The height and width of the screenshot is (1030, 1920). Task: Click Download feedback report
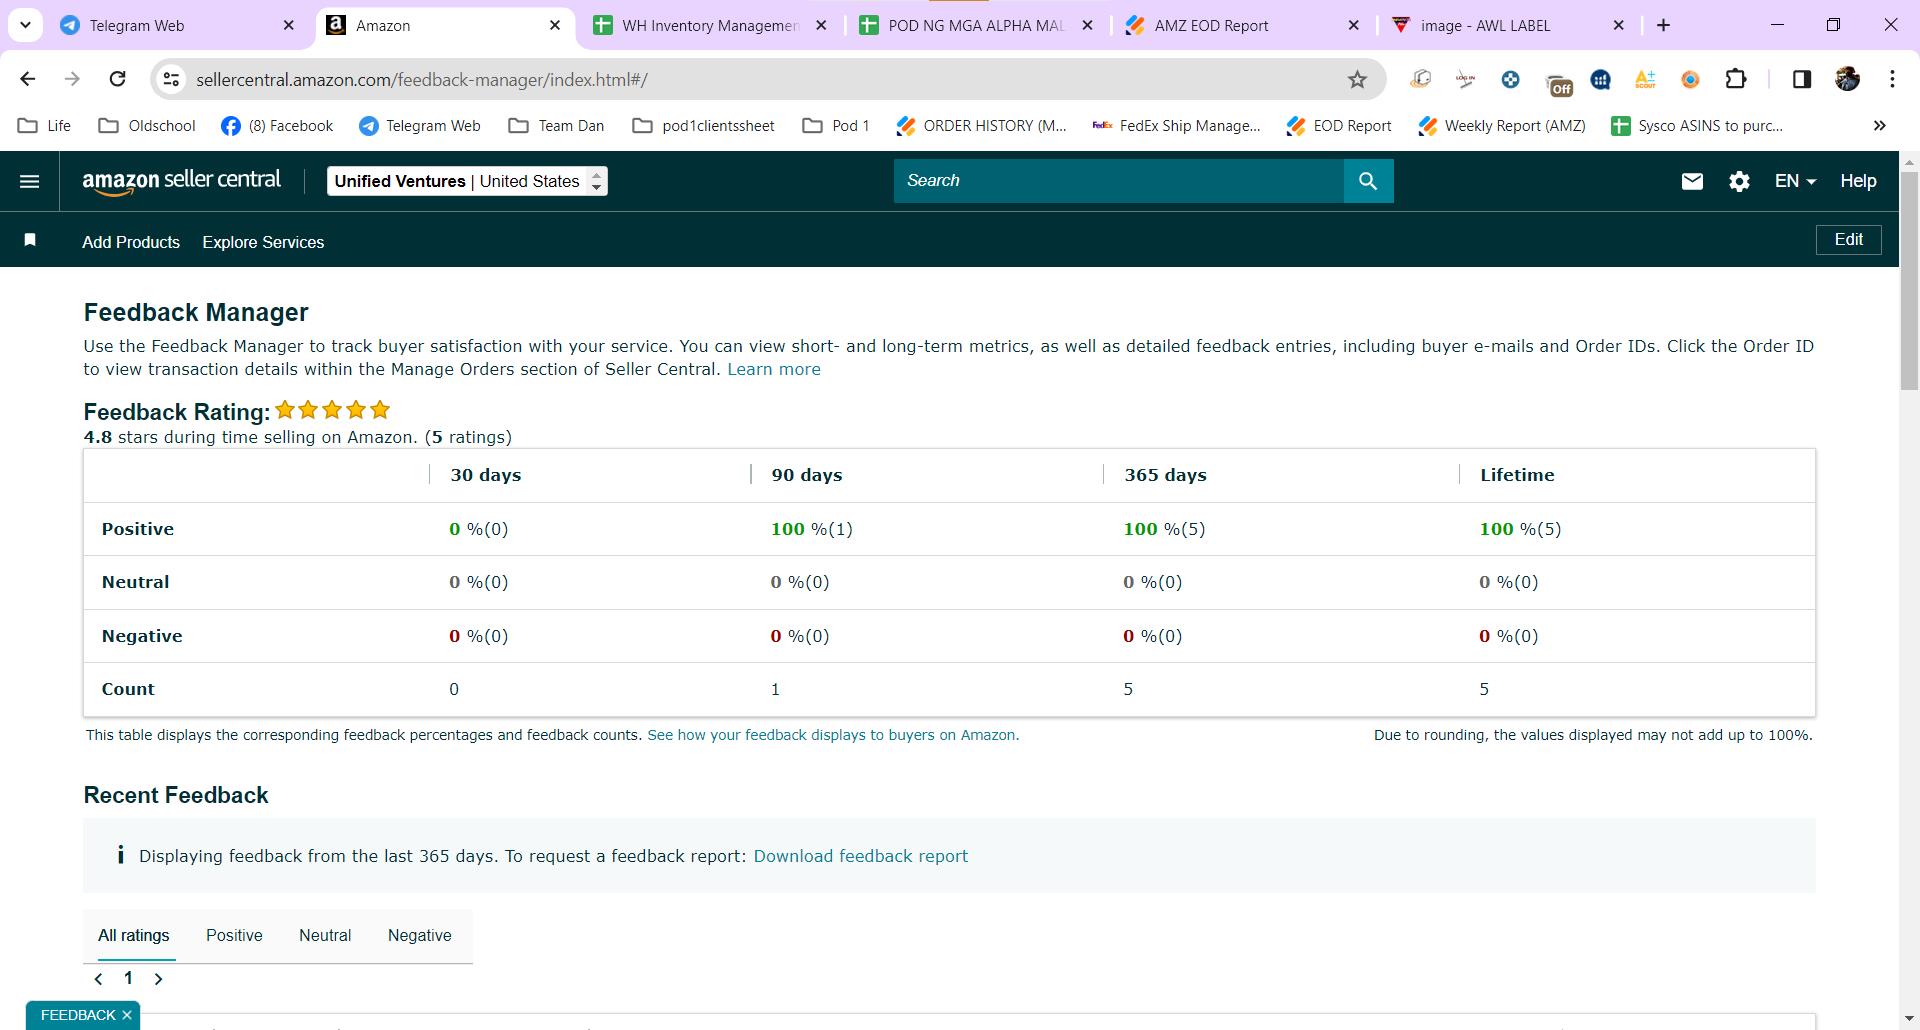click(861, 856)
